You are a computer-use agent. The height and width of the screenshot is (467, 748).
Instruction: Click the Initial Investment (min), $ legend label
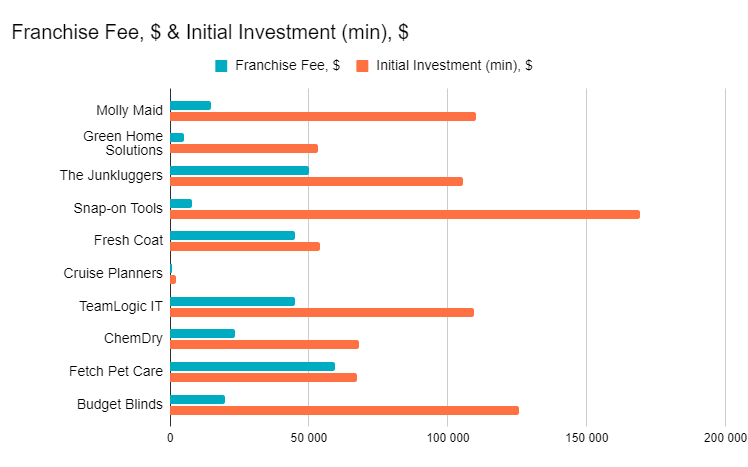[x=454, y=65]
